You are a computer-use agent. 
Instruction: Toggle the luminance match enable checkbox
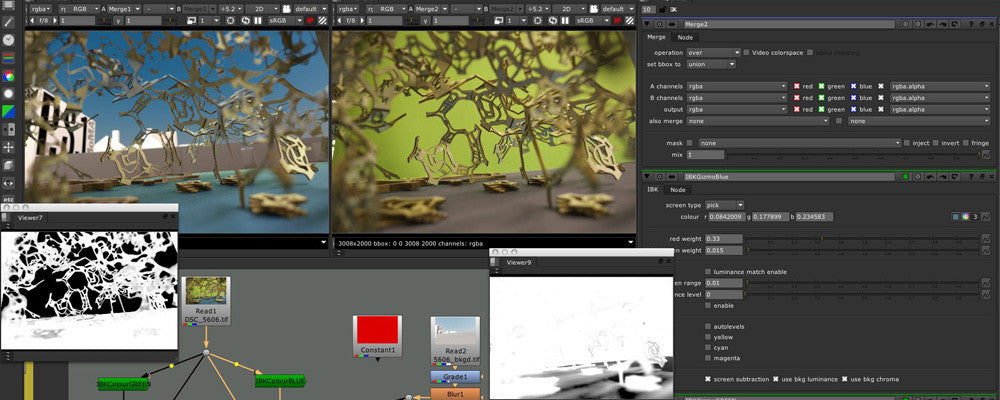709,271
